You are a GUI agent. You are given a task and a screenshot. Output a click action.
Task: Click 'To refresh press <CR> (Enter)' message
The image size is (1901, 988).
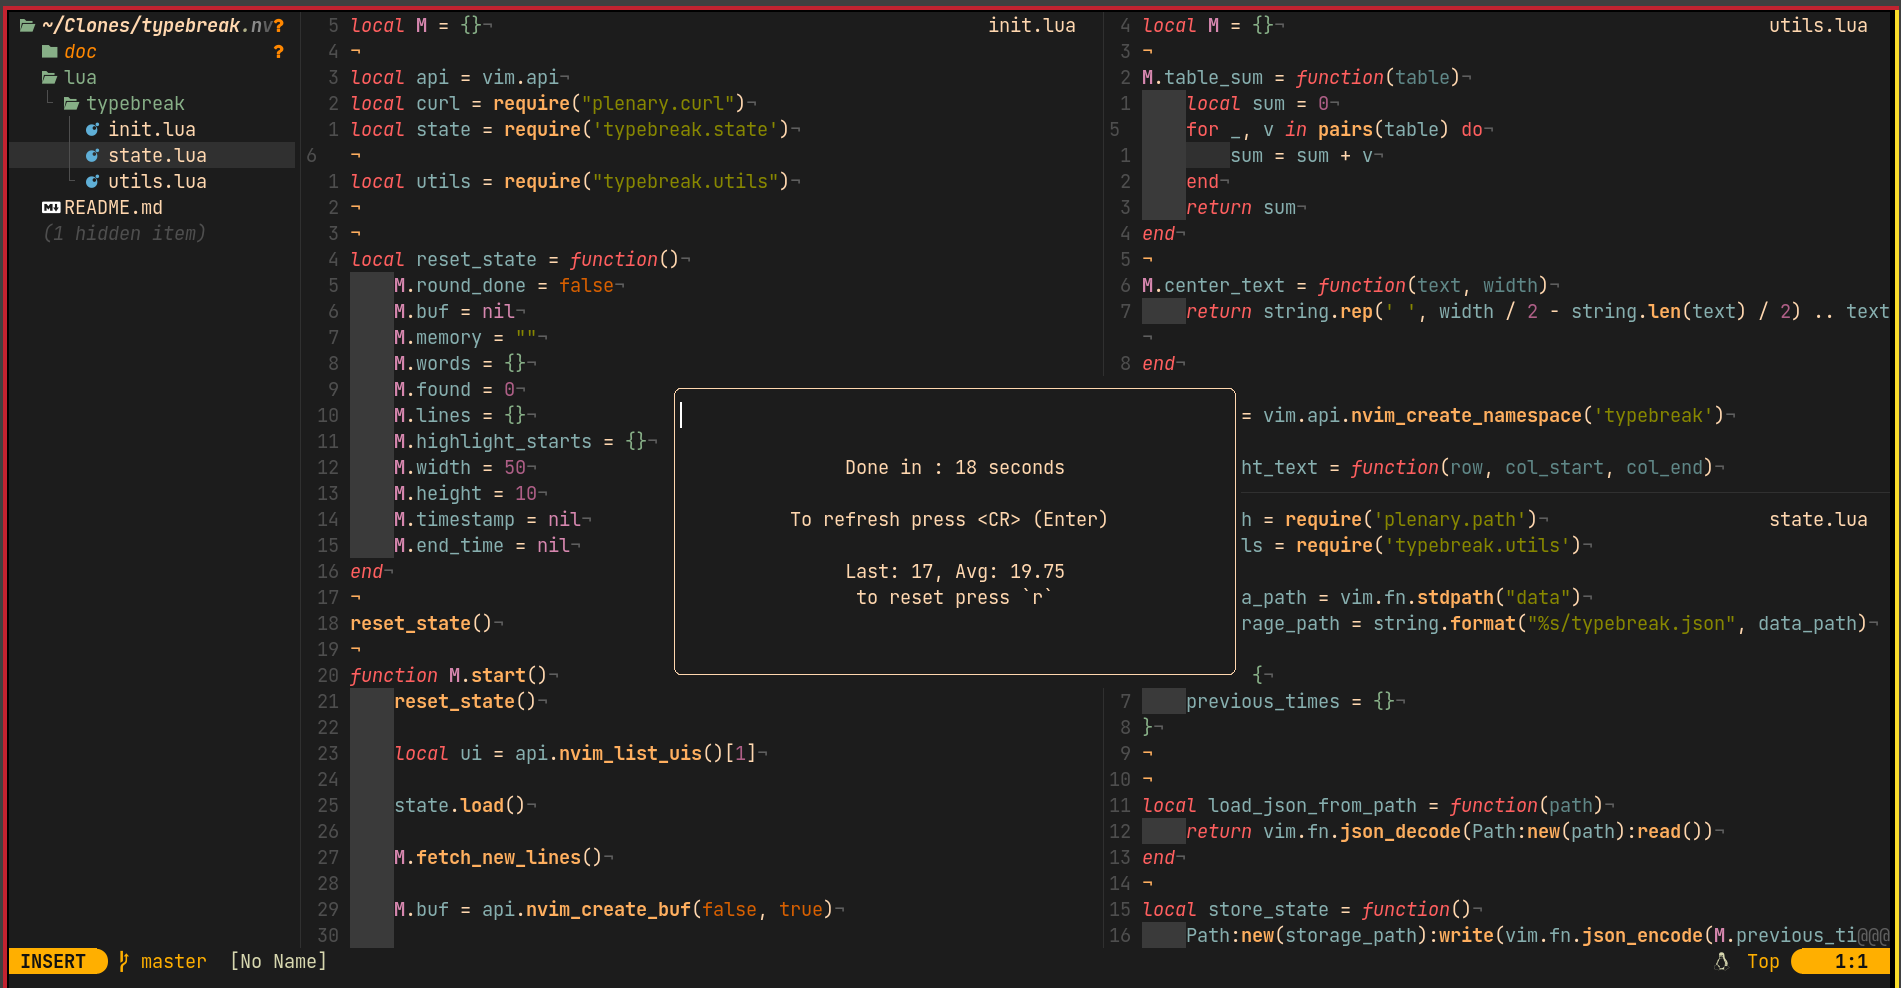coord(948,519)
